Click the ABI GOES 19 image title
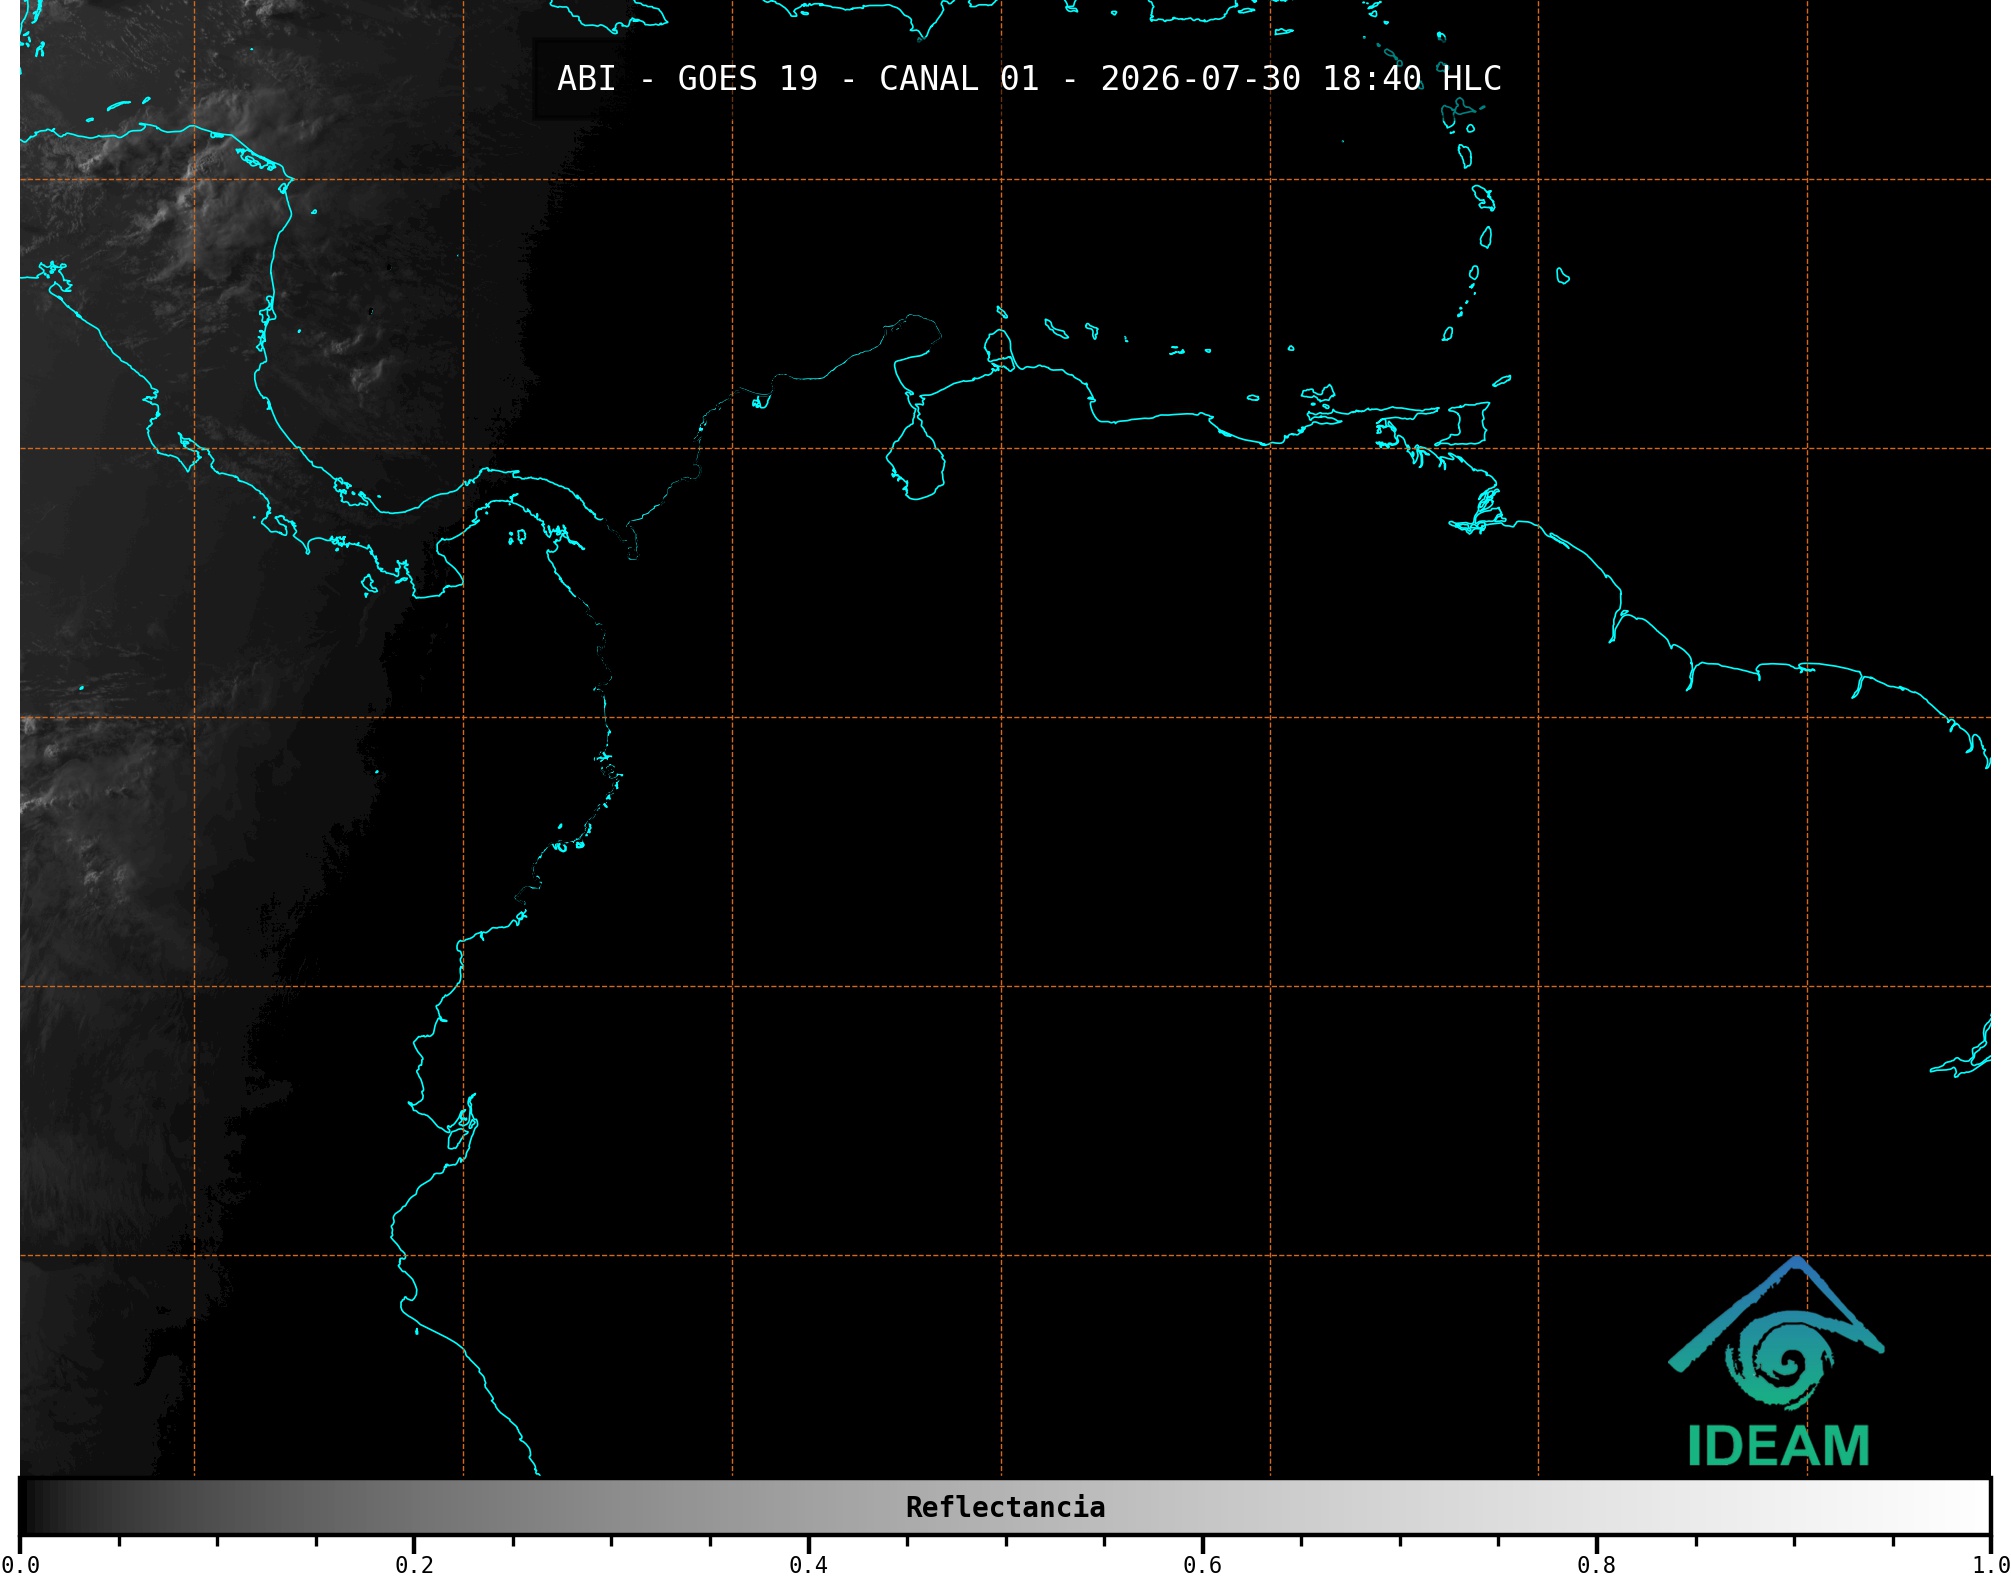The height and width of the screenshot is (1577, 2011). point(1029,79)
